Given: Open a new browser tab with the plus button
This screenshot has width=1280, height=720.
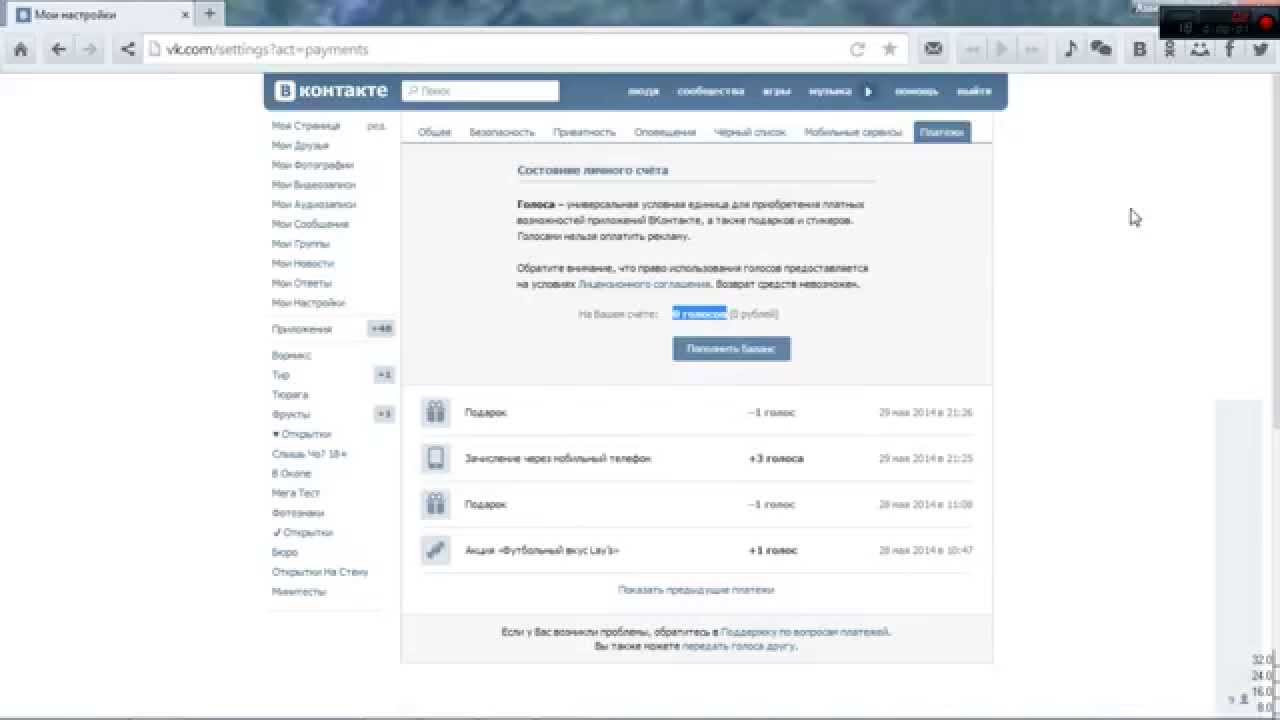Looking at the screenshot, I should pos(210,14).
